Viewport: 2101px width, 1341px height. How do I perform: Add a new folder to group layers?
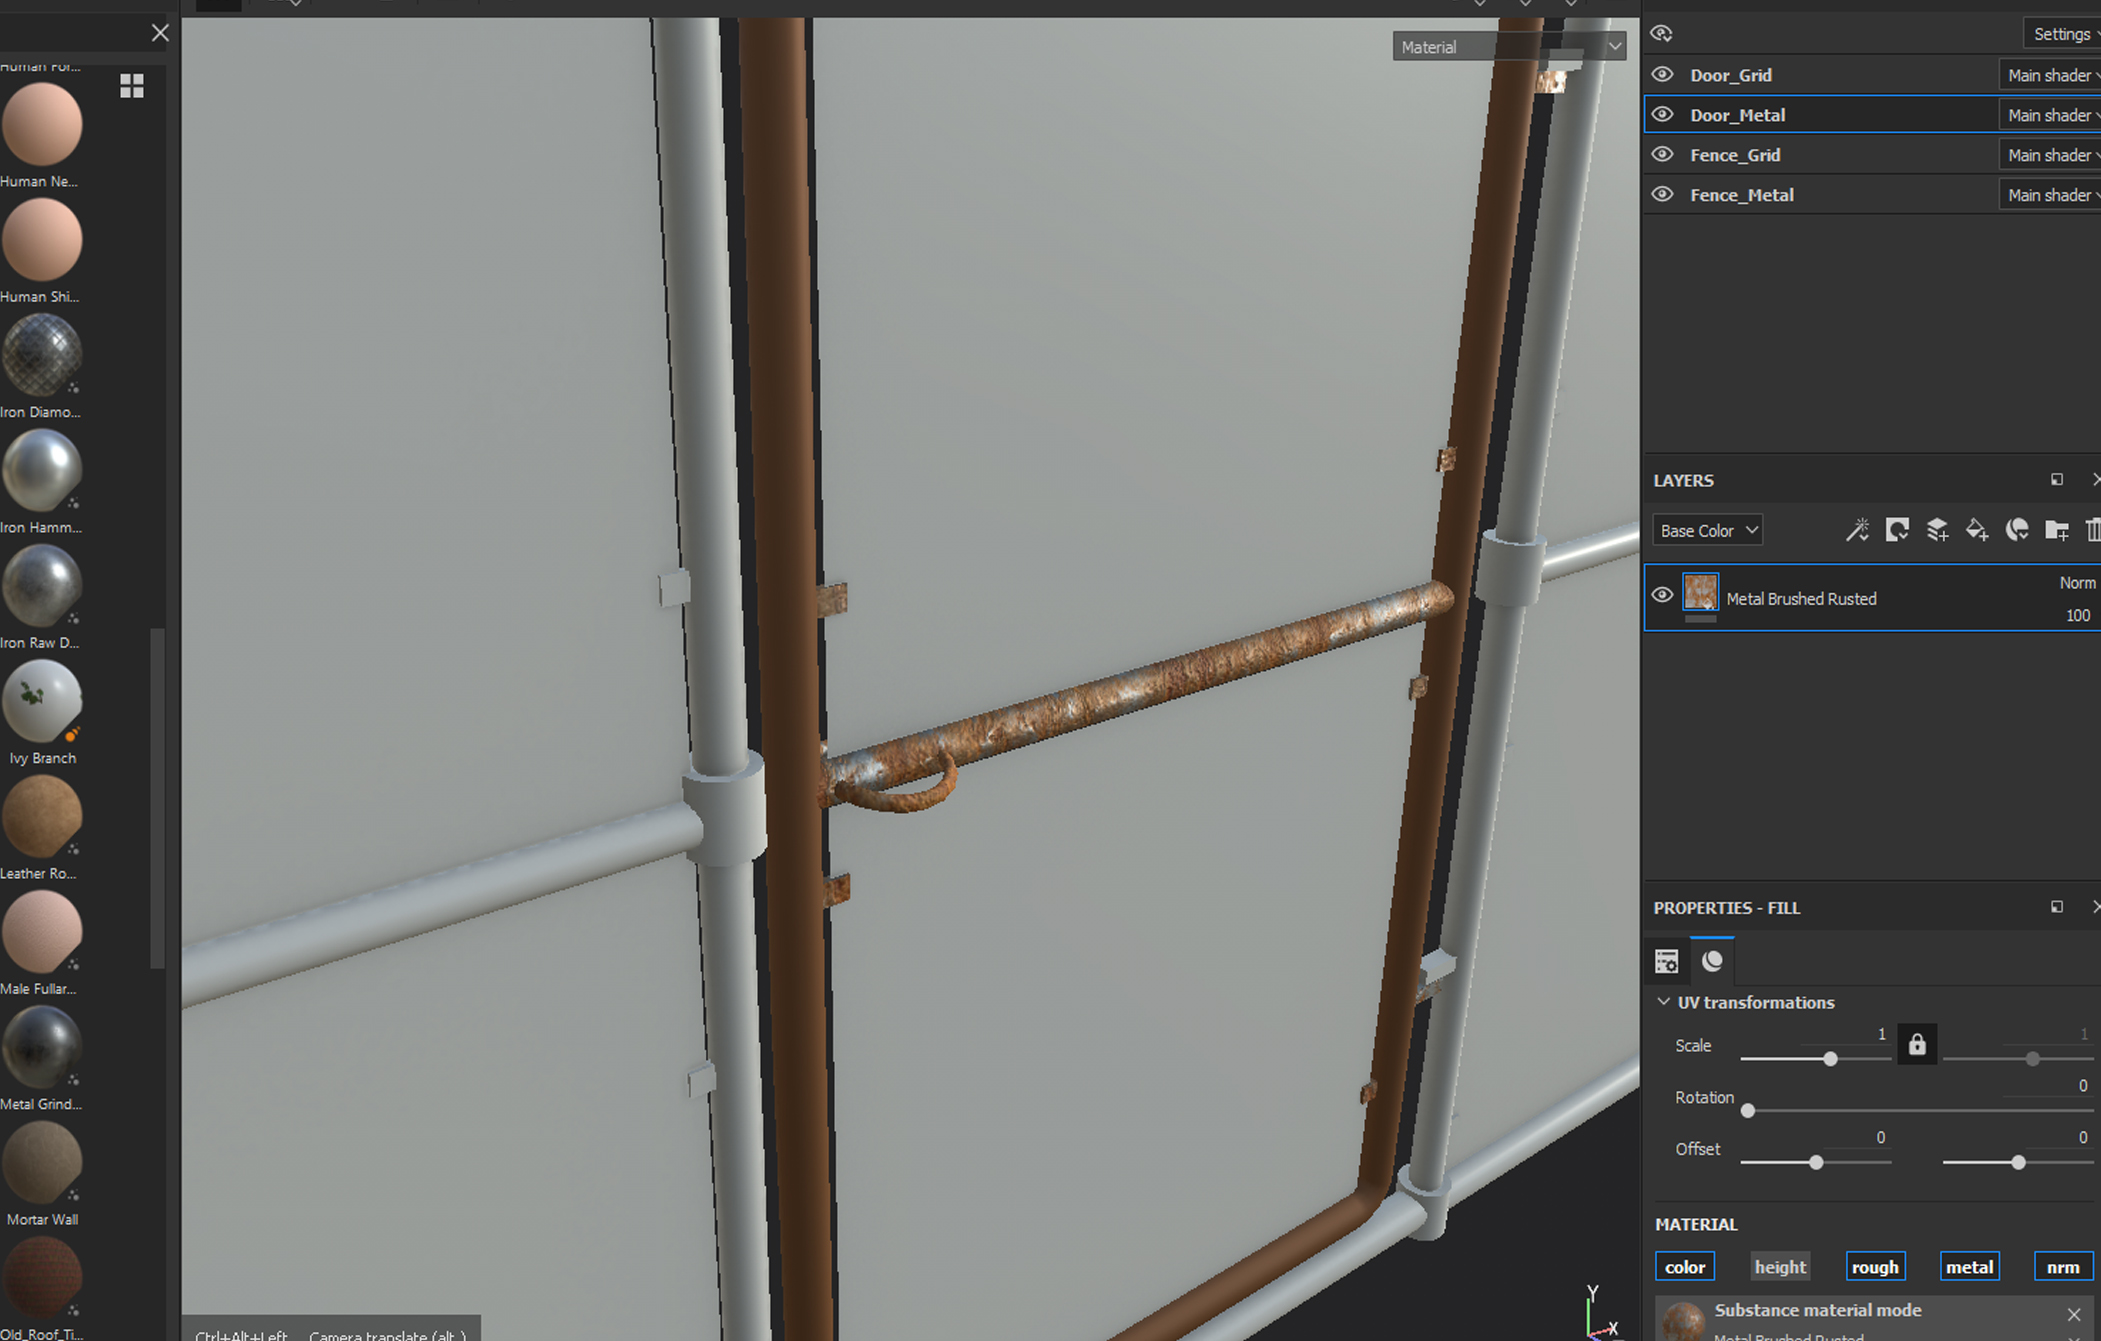(x=2057, y=530)
